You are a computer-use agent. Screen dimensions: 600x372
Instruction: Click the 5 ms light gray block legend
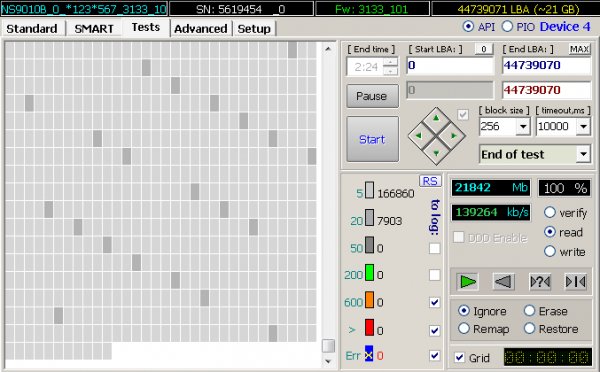click(x=369, y=190)
